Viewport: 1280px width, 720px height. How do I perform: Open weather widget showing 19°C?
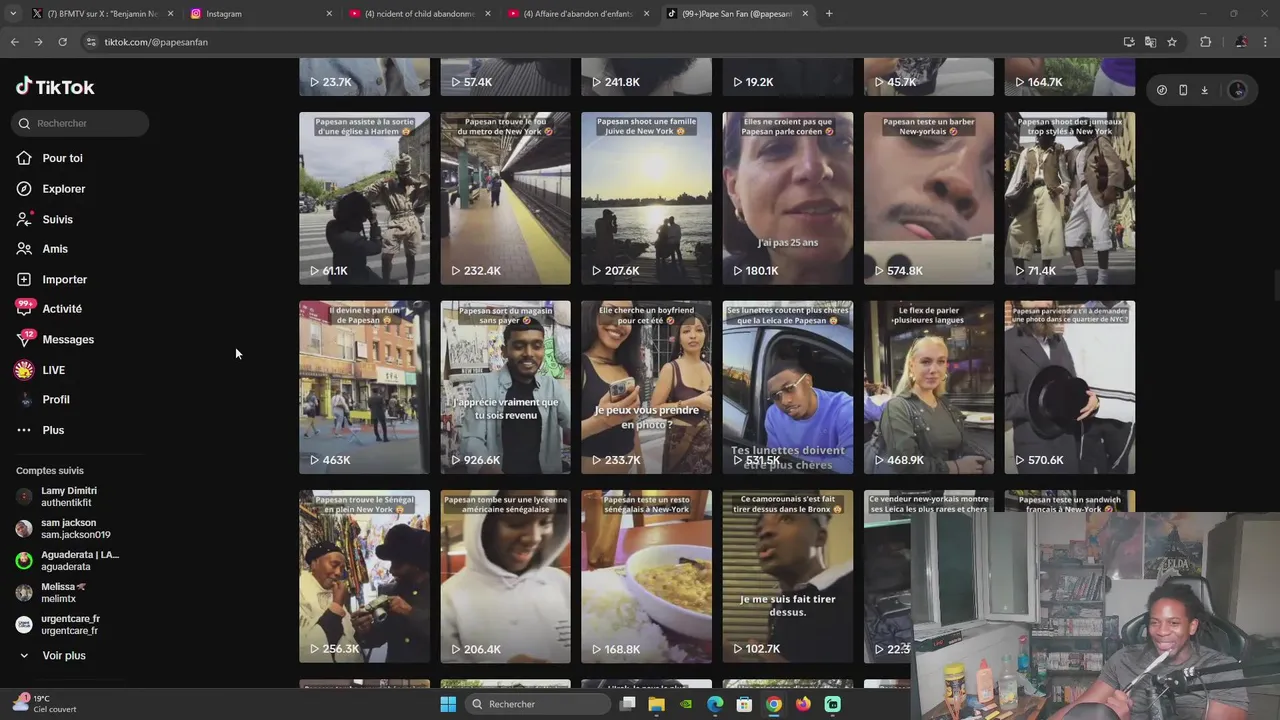[45, 704]
